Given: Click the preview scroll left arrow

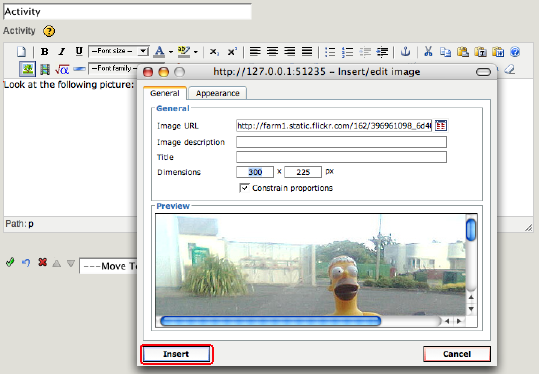Looking at the screenshot, I should coord(447,321).
